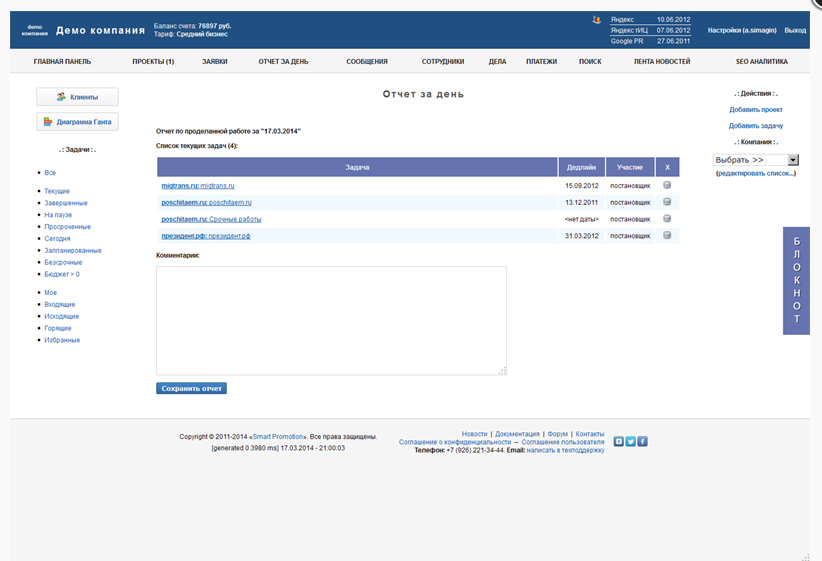Image resolution: width=822 pixels, height=561 pixels.
Task: Filter tasks by Сегодня
Action: click(x=57, y=239)
